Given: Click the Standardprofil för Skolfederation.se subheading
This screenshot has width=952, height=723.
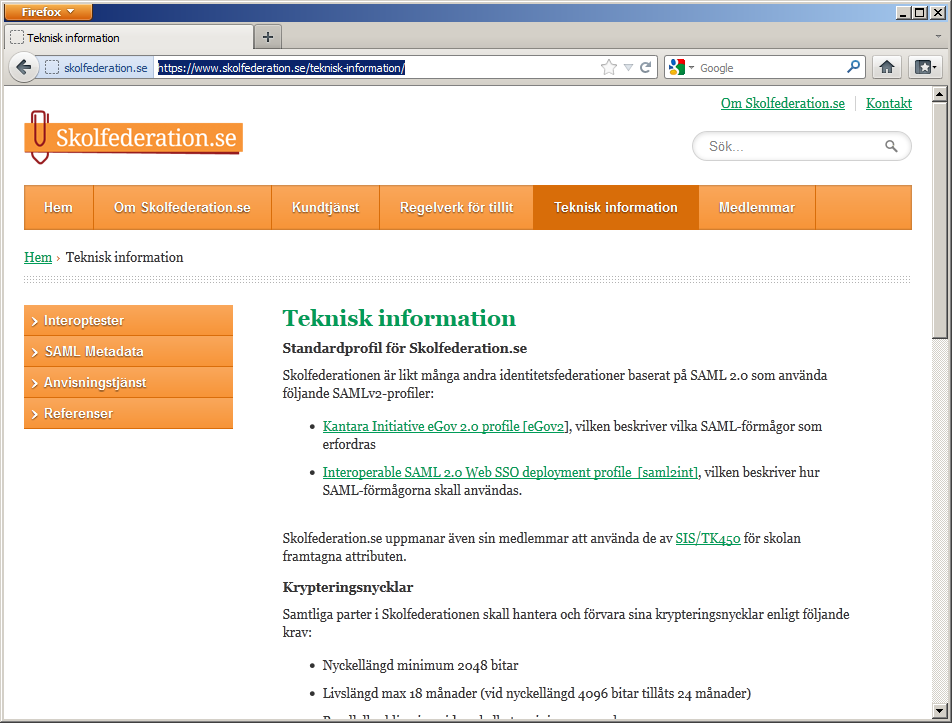Looking at the screenshot, I should click(x=404, y=348).
